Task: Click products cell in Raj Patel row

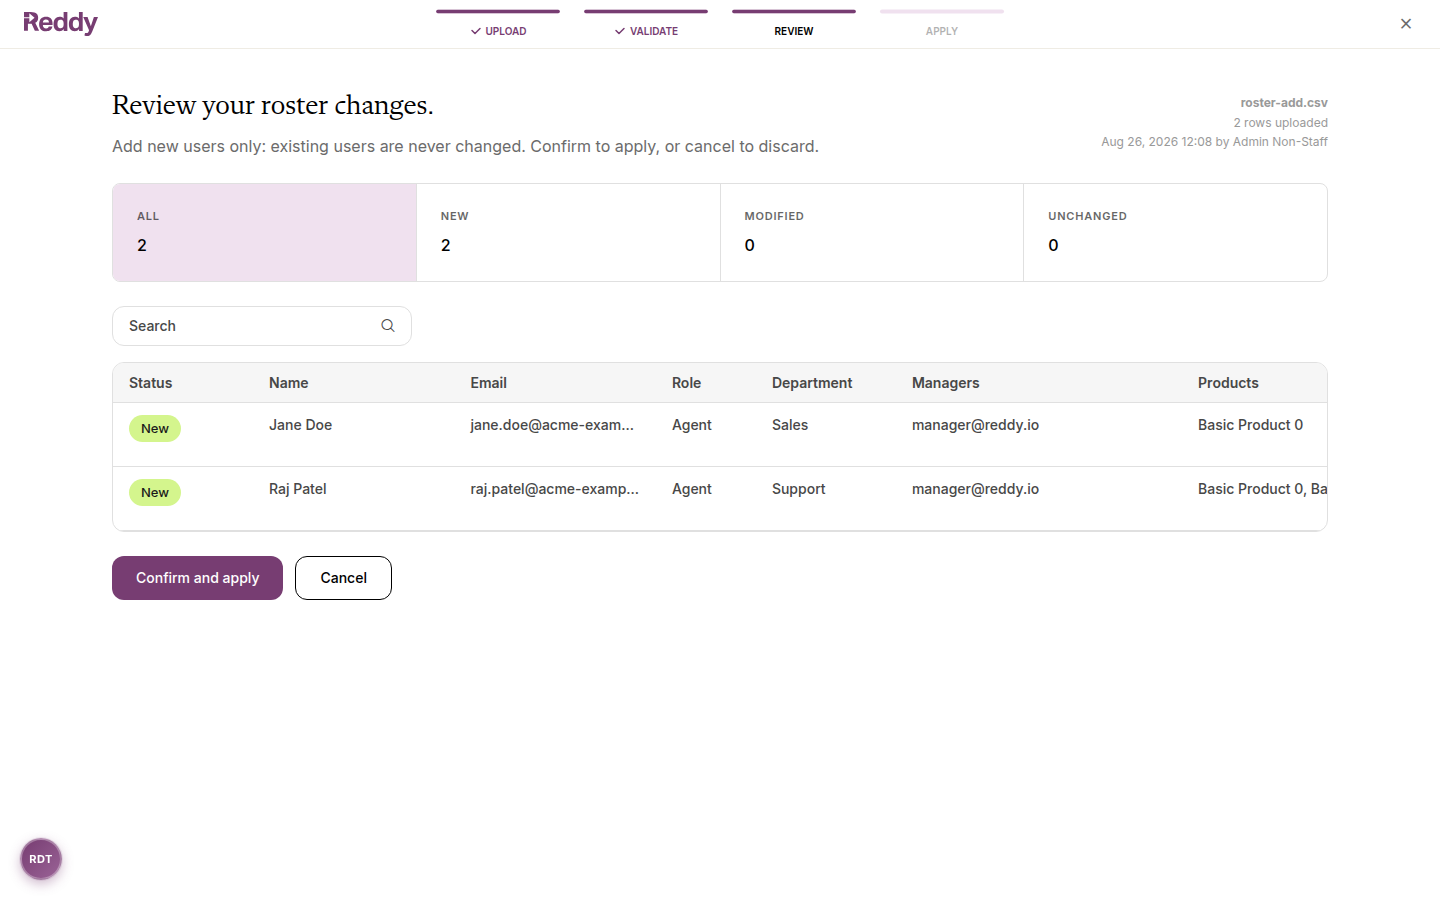Action: click(x=1262, y=489)
